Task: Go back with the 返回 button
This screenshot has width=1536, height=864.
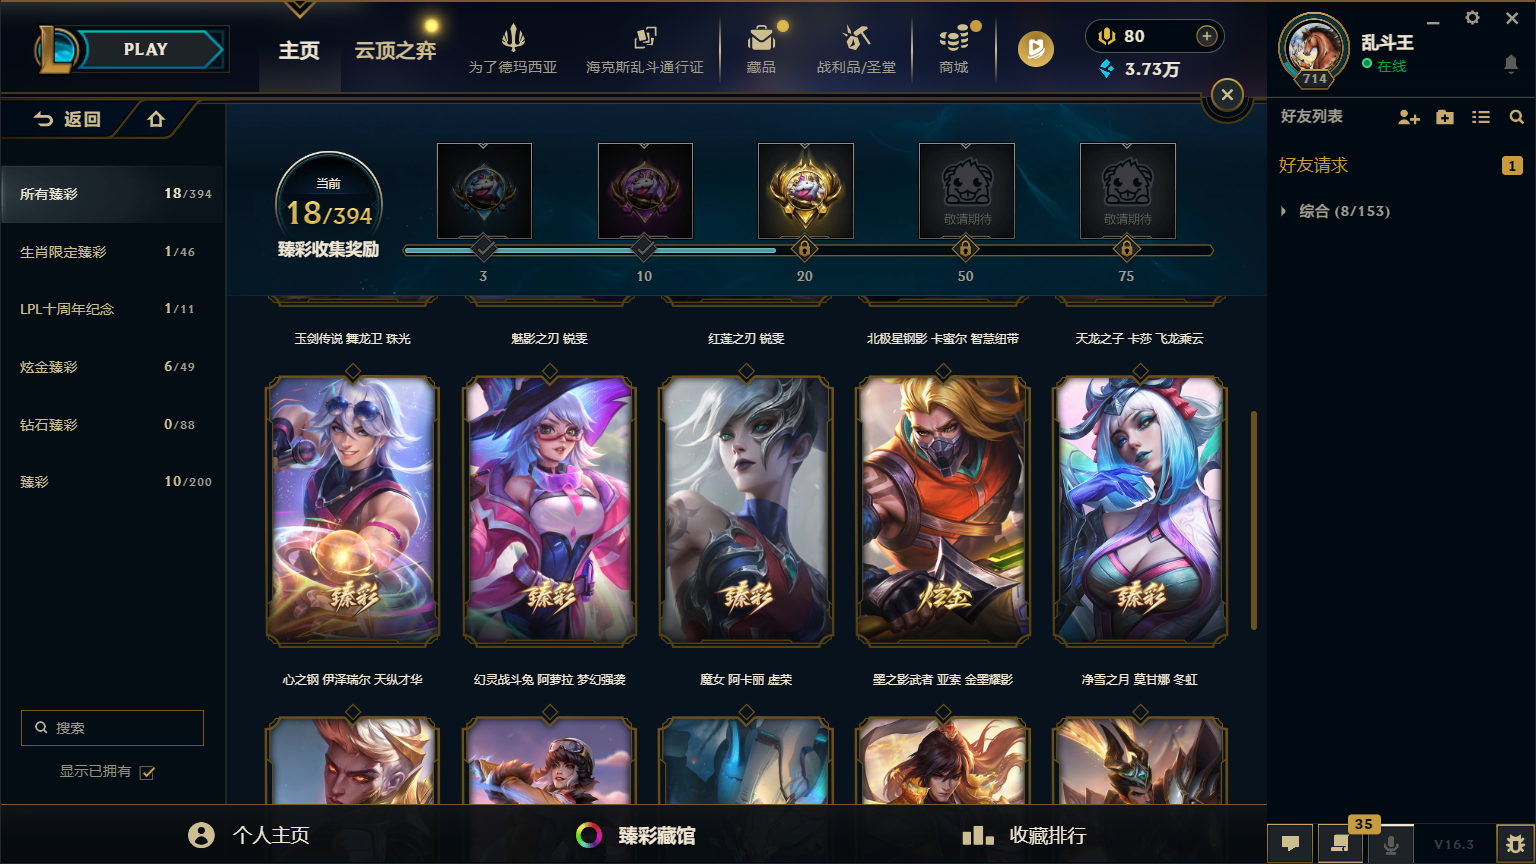Action: pos(68,119)
